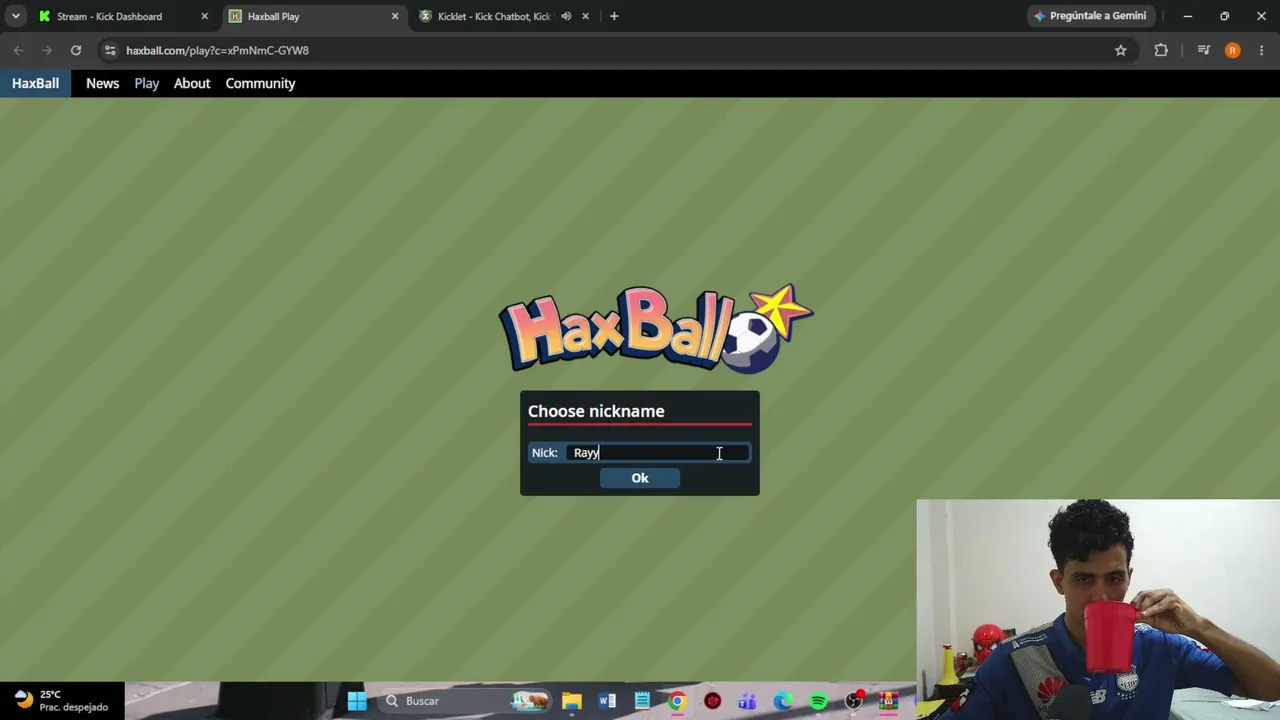Mute the Kicklet tab audio

pyautogui.click(x=566, y=16)
